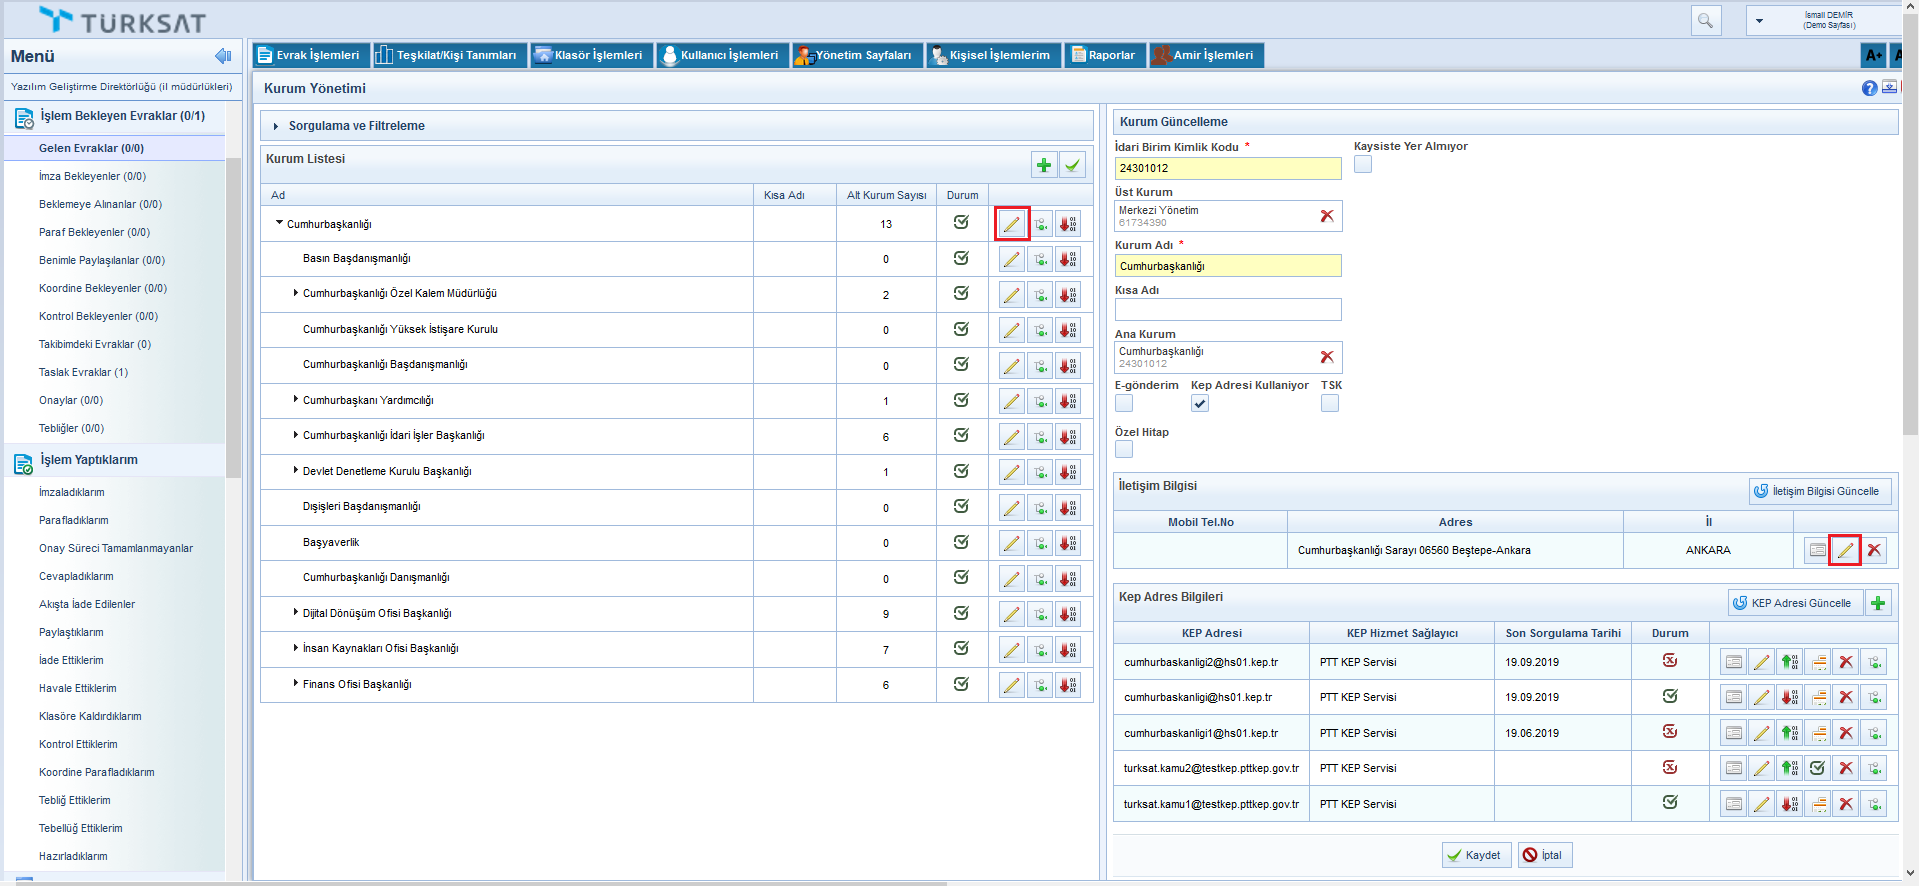Image resolution: width=1919 pixels, height=886 pixels.
Task: Collapse the Menü sidebar with the arrow icon
Action: (223, 56)
